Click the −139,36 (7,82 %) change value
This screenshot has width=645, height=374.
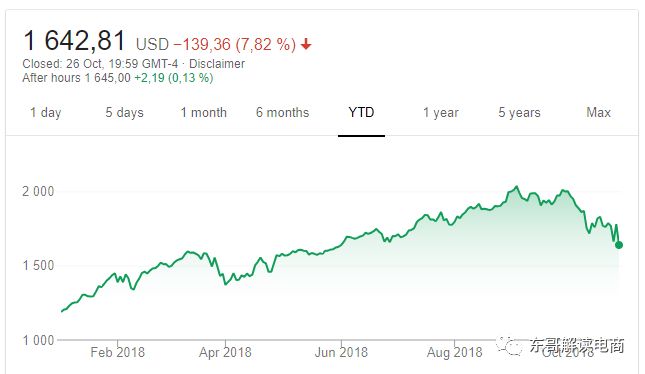tap(234, 44)
